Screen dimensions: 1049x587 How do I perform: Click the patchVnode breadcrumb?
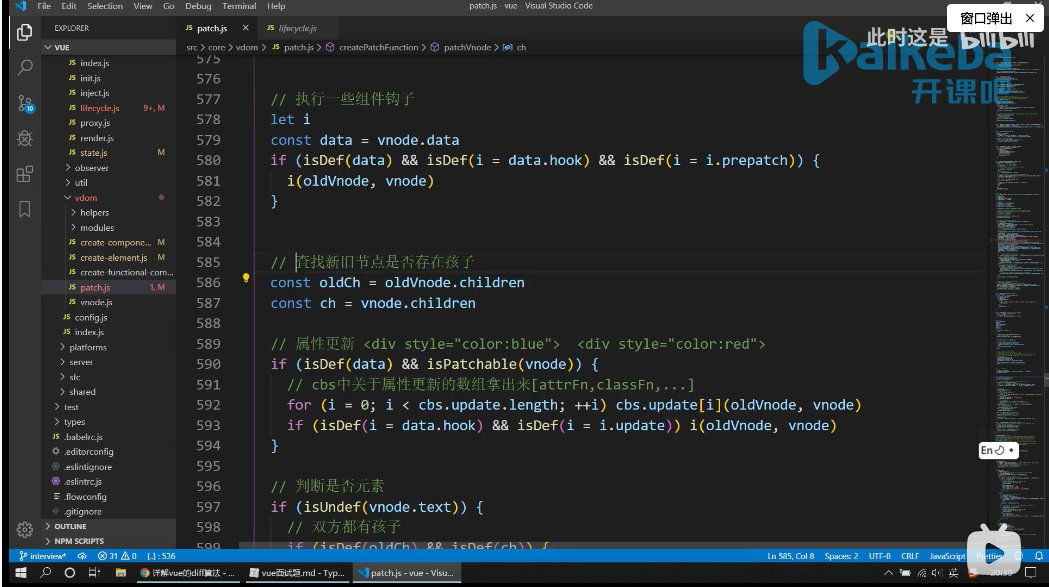pos(467,48)
